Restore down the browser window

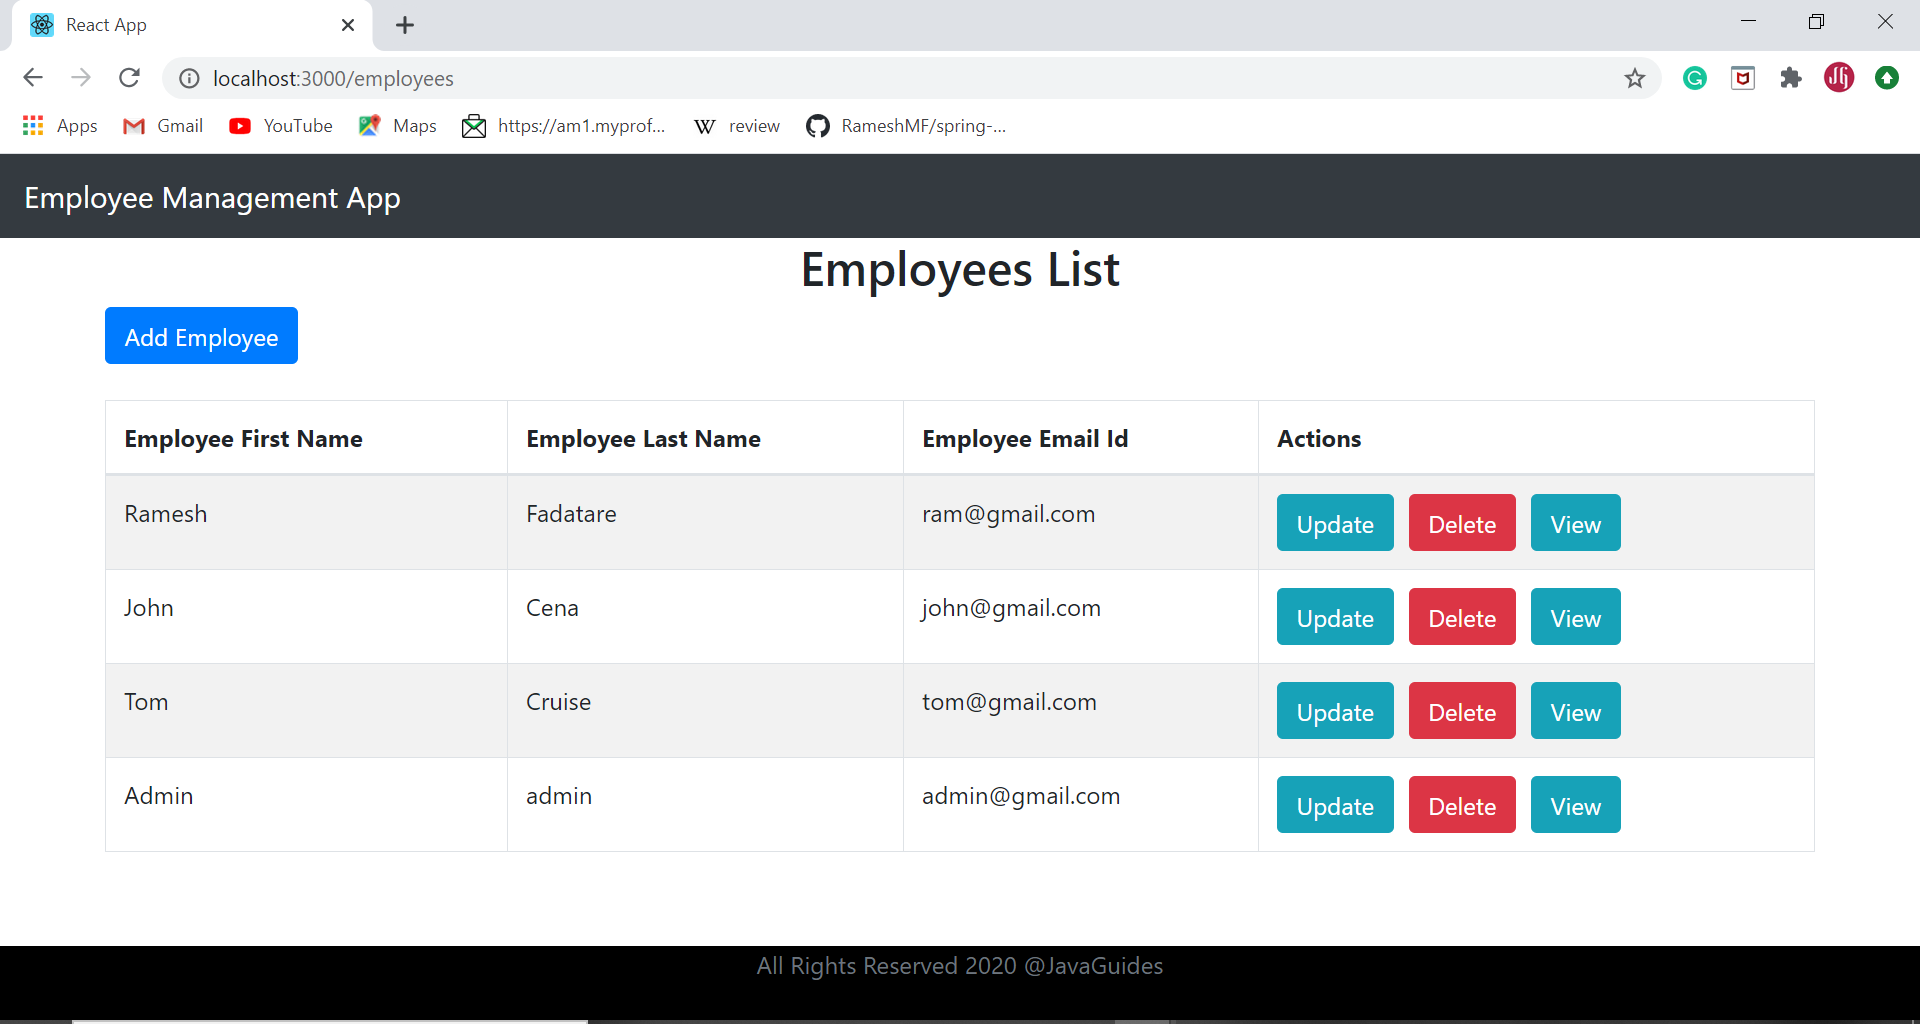tap(1817, 22)
